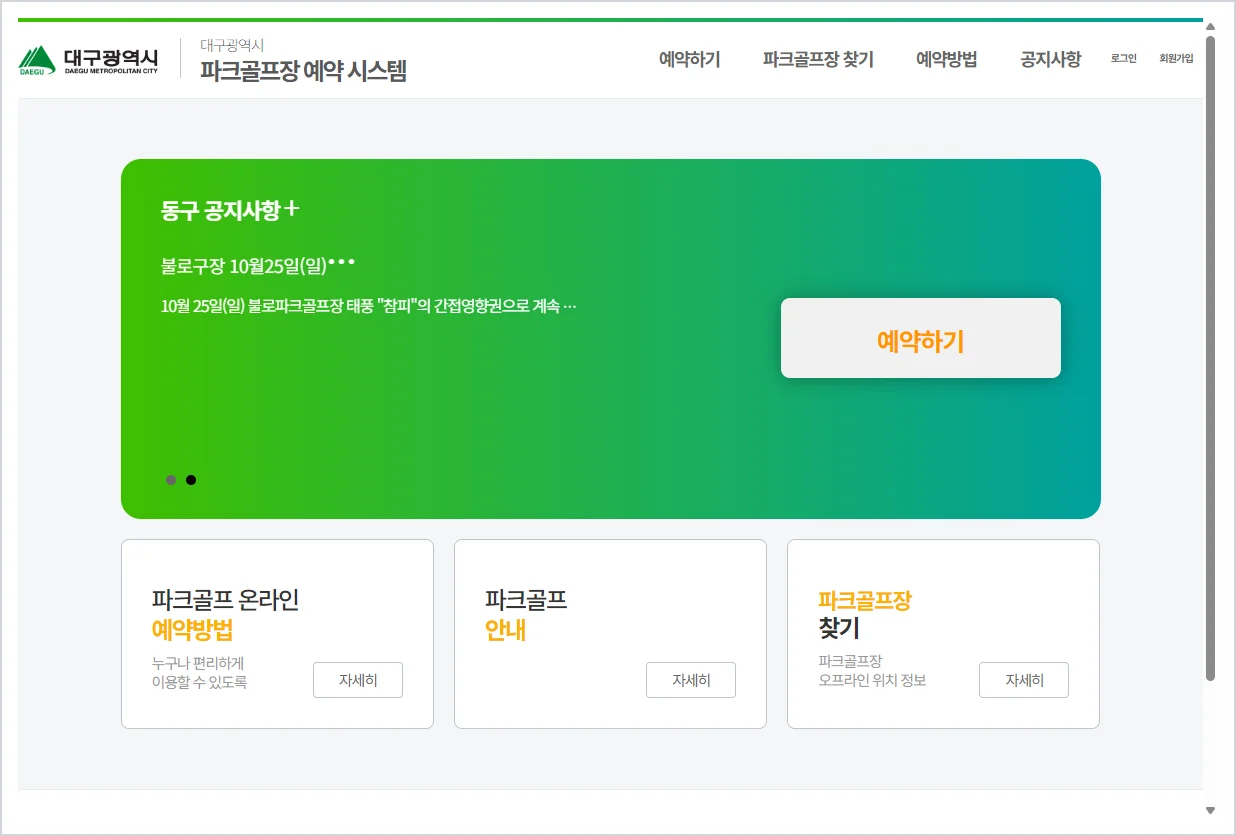Screen dimensions: 1236x836
Task: Click the large orange 예약하기 banner button
Action: pyautogui.click(x=920, y=338)
